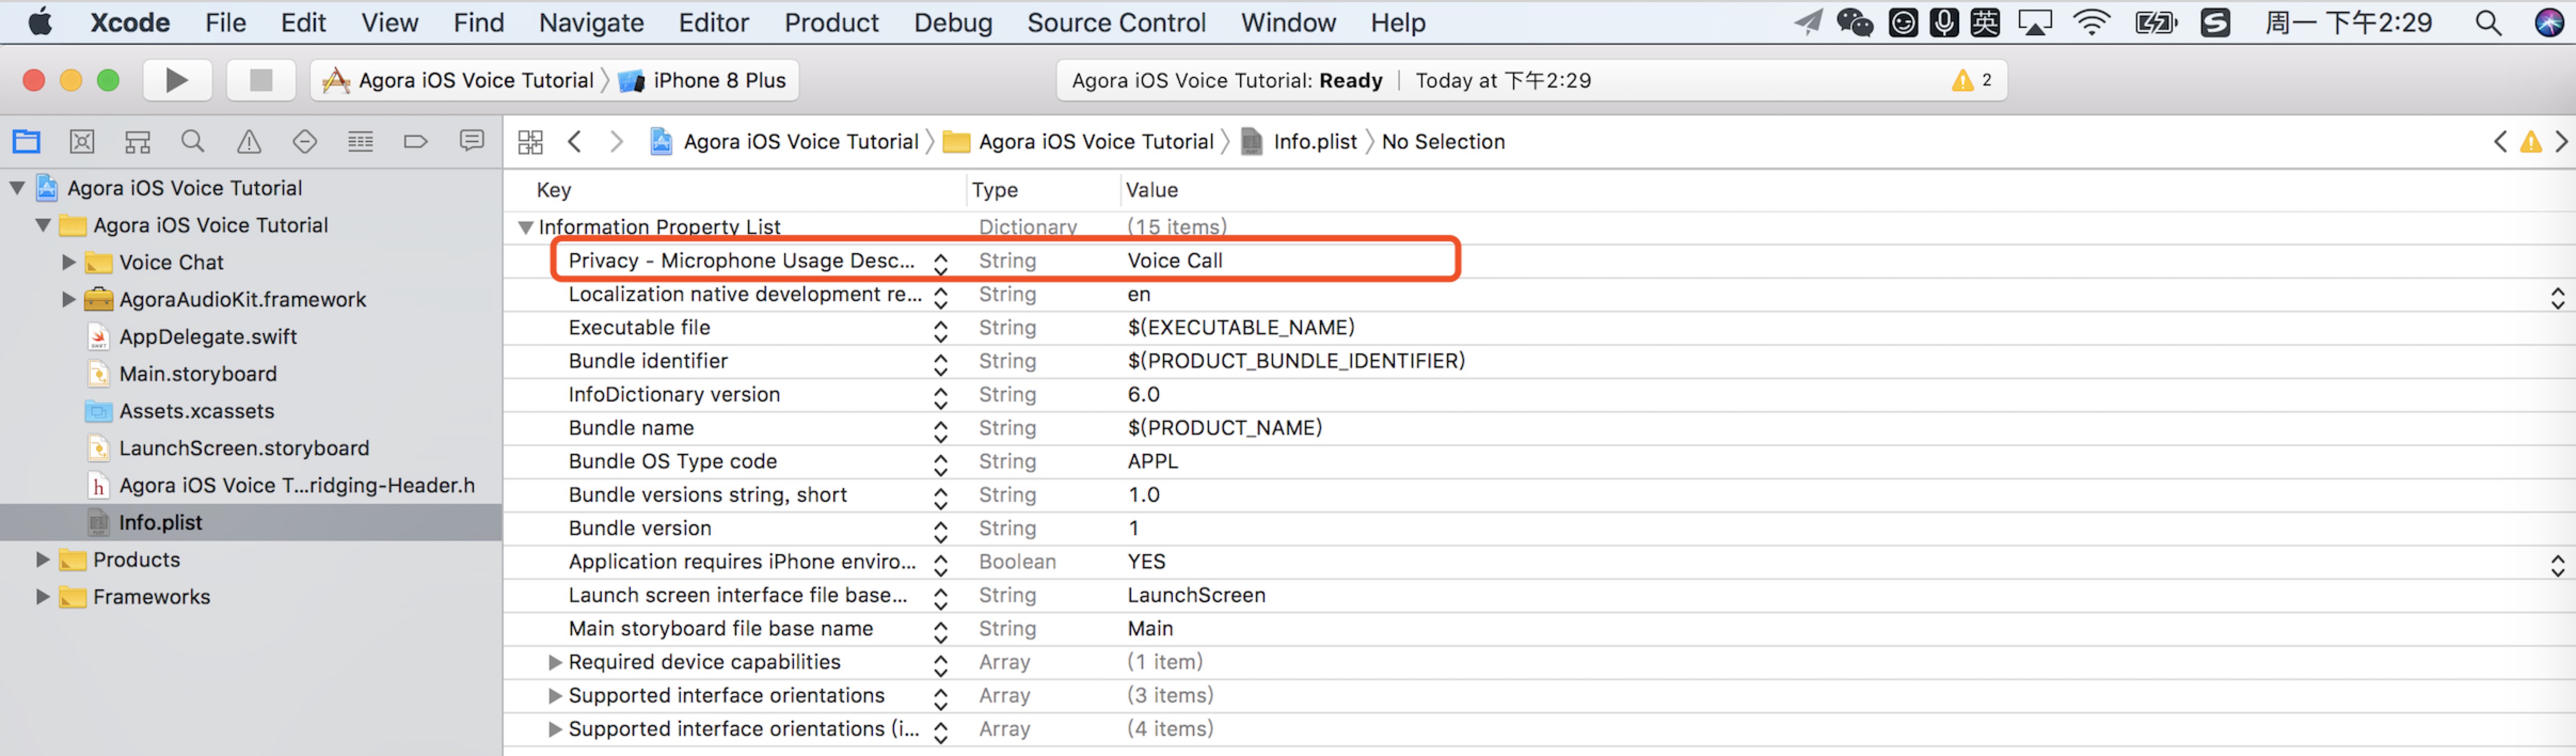Click the warning count badge in status bar
This screenshot has width=2576, height=756.
(x=1972, y=80)
